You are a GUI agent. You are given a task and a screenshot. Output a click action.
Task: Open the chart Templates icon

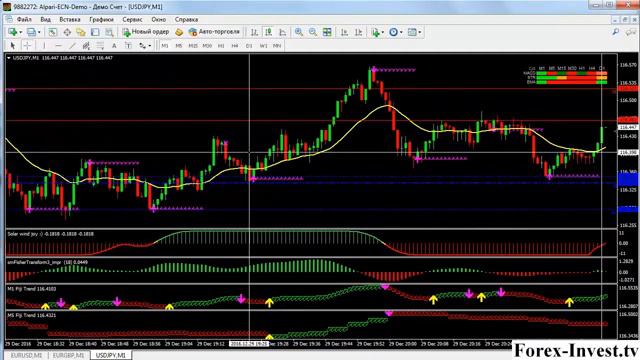(x=412, y=32)
